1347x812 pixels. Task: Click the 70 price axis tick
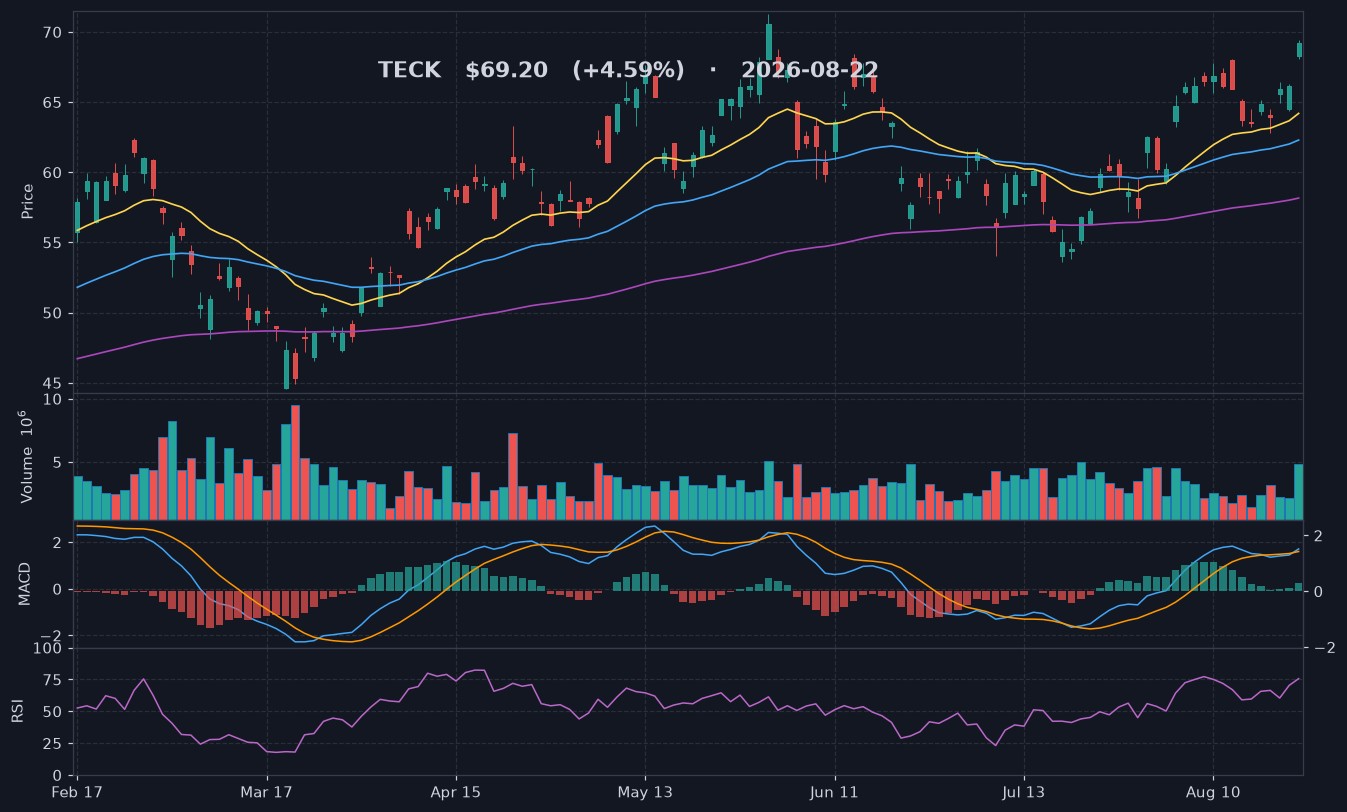tap(52, 33)
